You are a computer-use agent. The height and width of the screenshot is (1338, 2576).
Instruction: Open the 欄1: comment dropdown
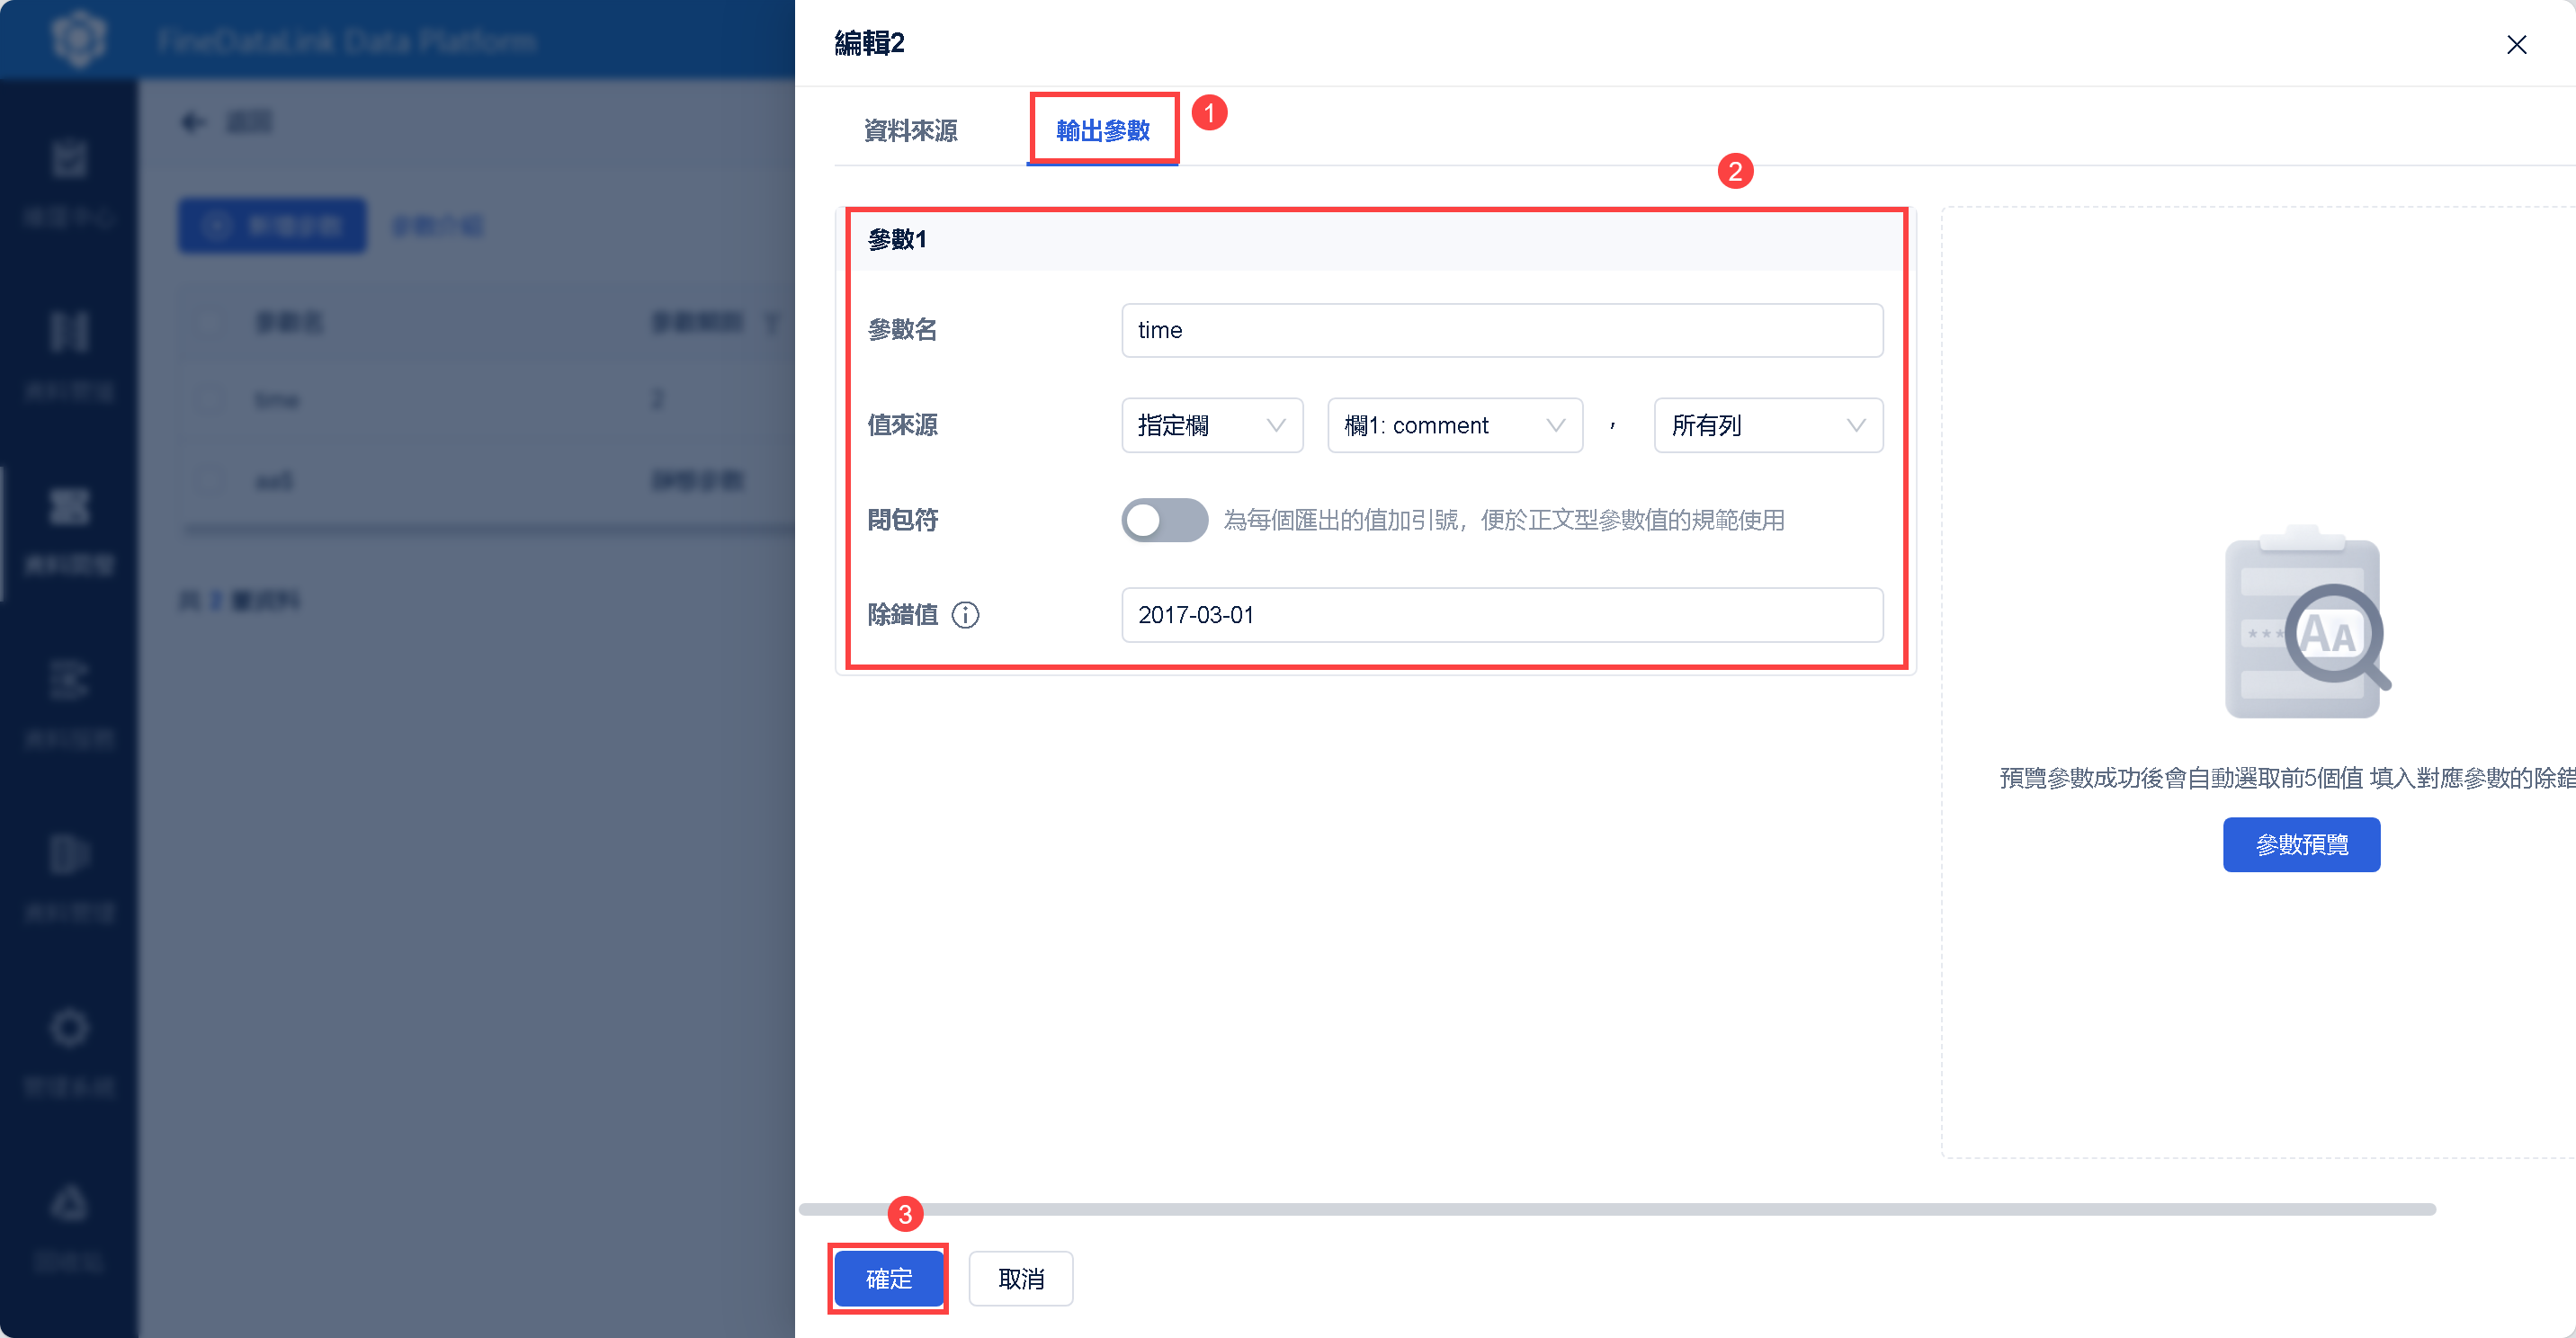point(1454,425)
